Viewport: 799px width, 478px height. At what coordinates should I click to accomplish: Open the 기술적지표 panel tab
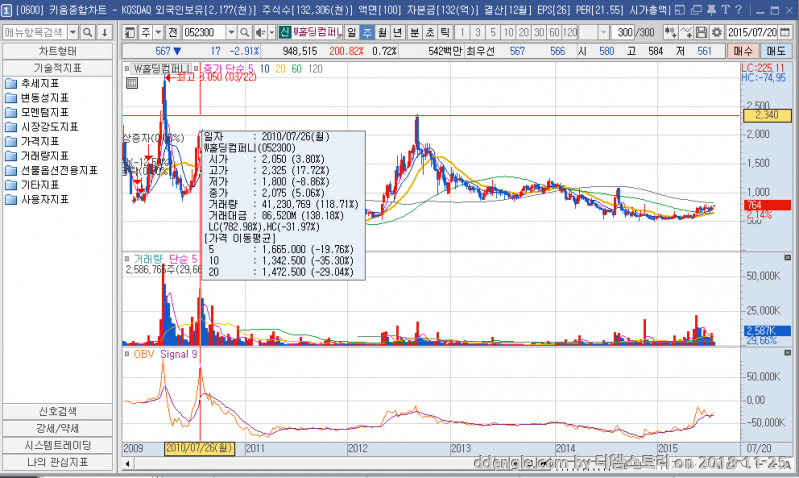[x=58, y=68]
